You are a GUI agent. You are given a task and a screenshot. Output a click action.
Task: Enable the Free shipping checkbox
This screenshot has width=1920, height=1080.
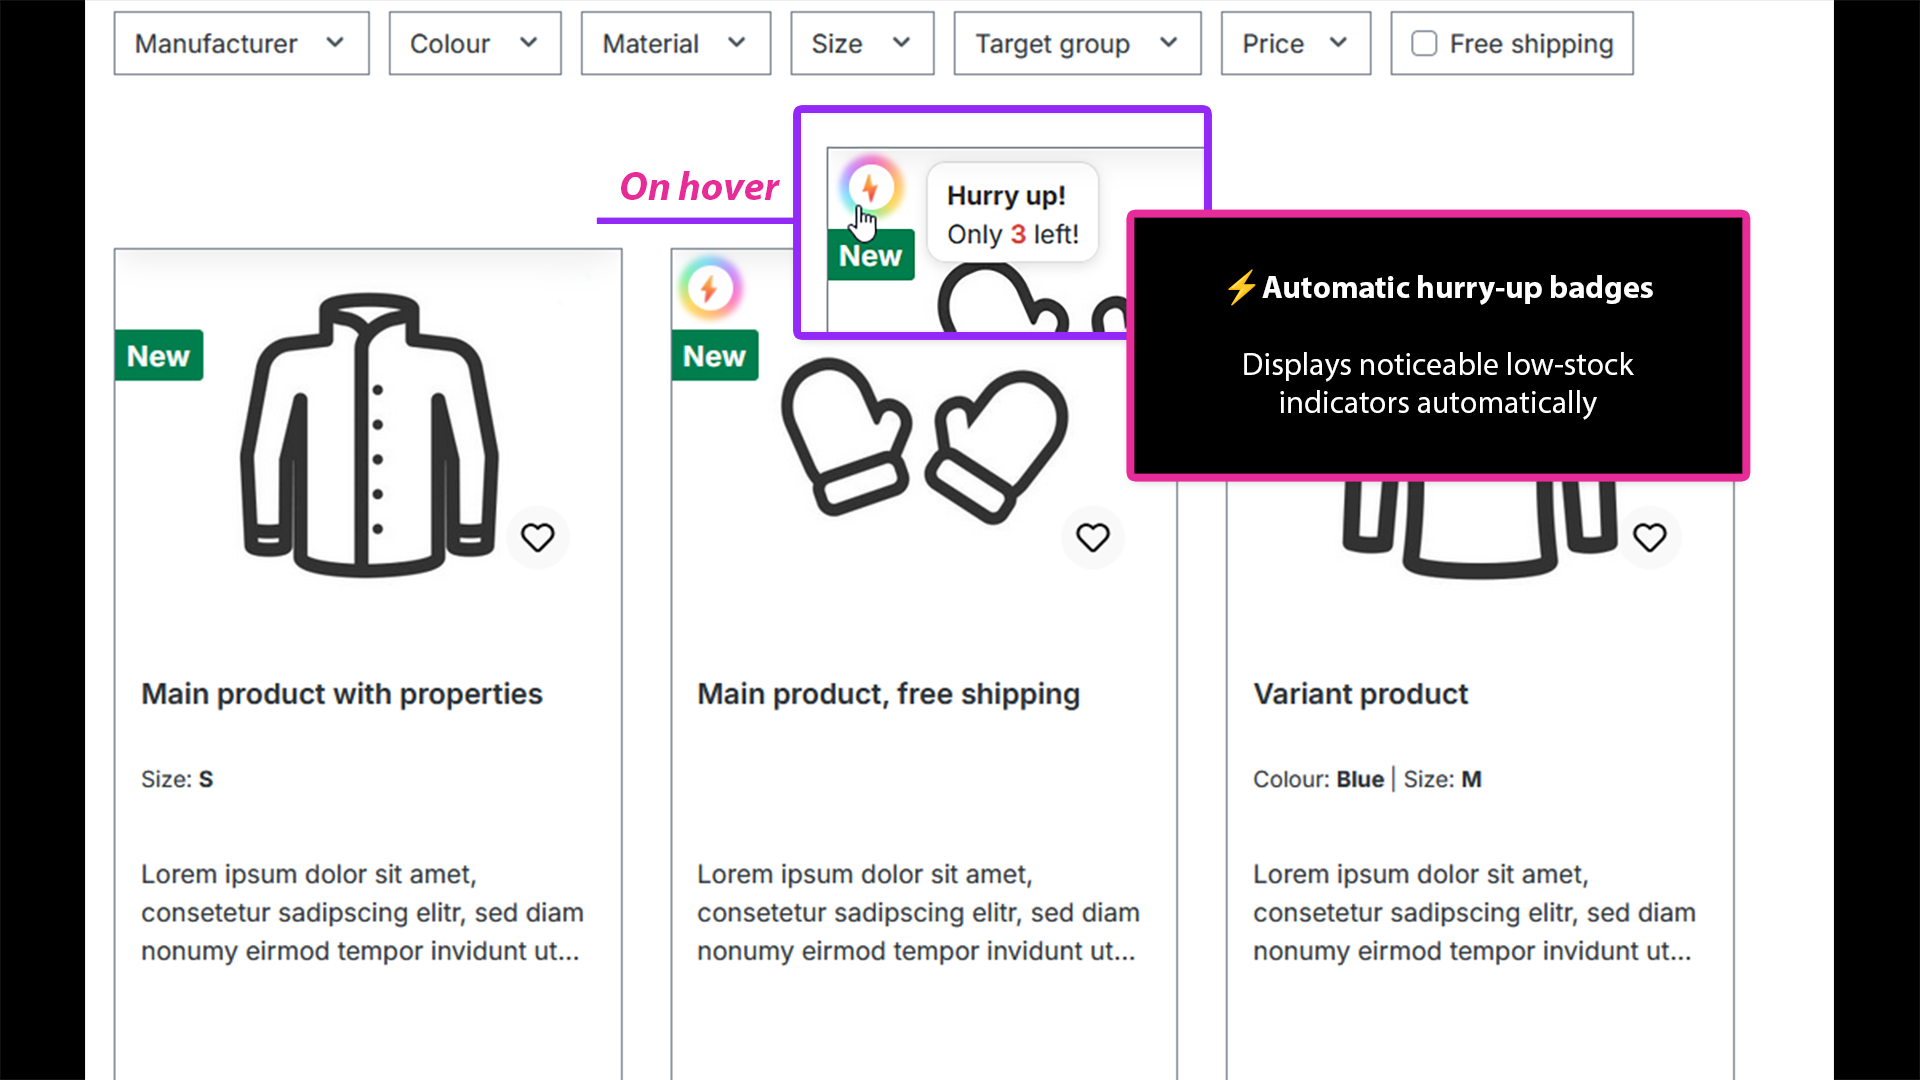click(x=1424, y=43)
